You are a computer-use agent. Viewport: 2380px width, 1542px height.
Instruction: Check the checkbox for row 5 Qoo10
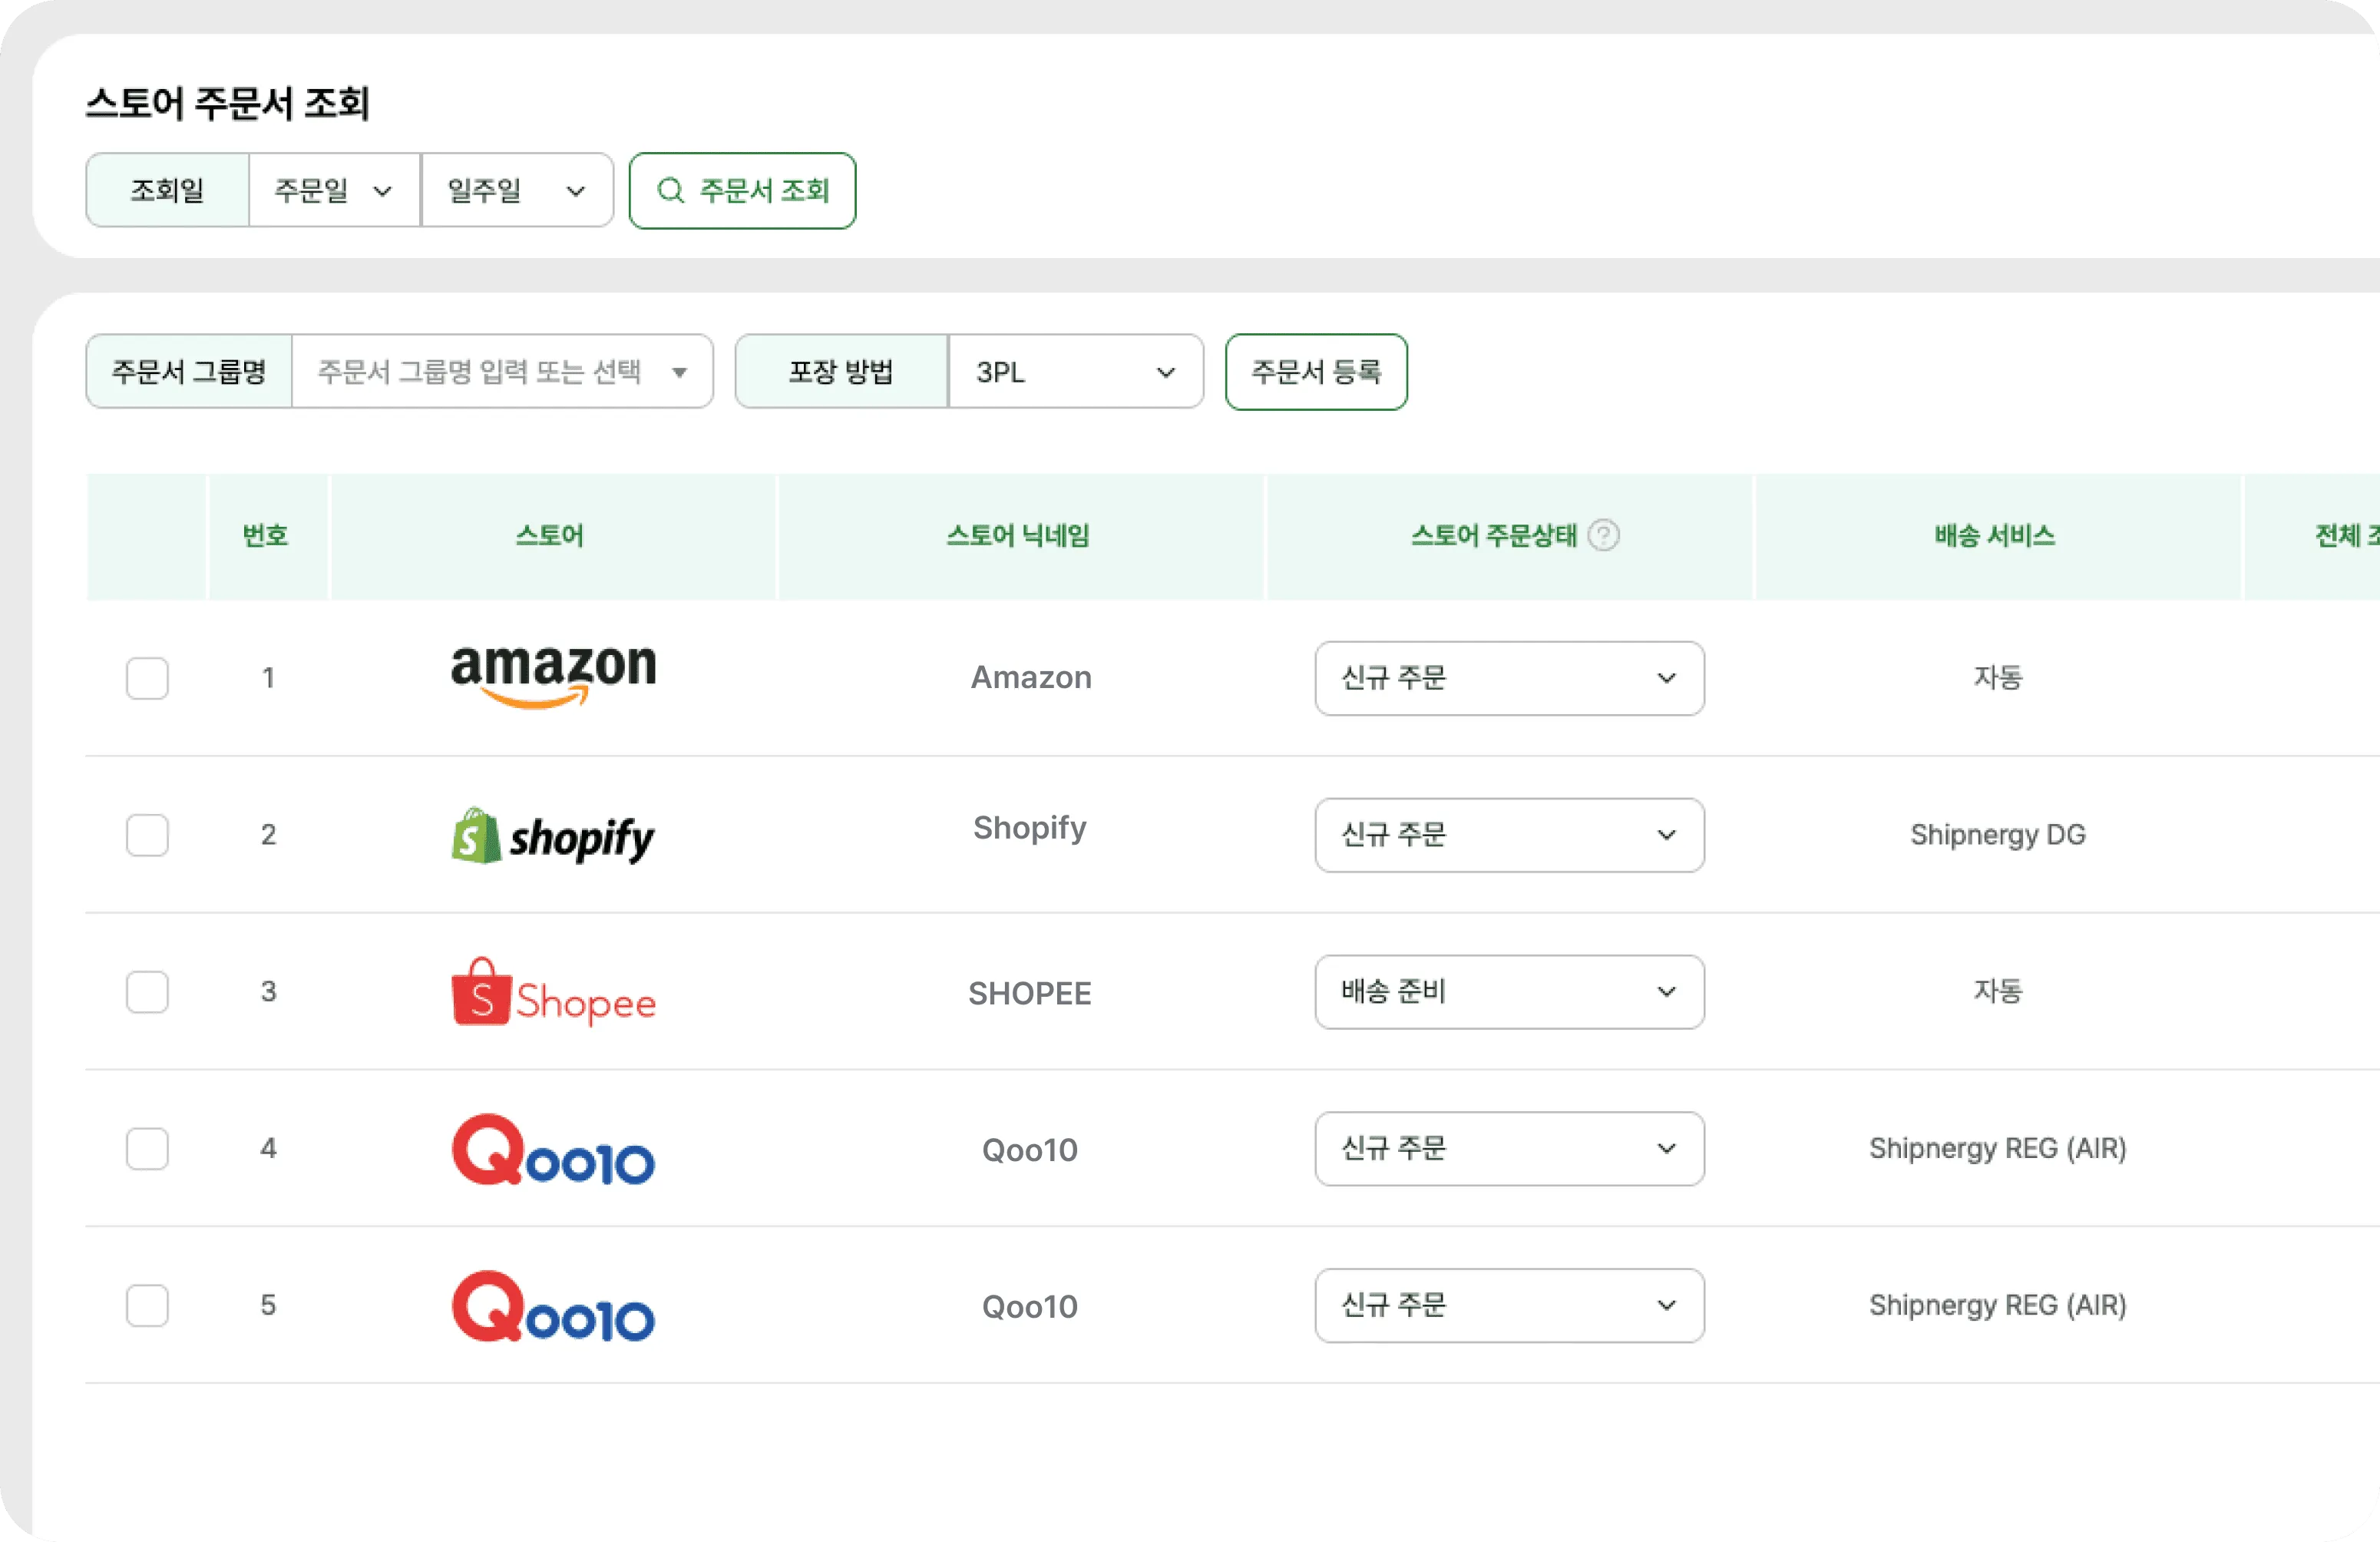pos(147,1306)
